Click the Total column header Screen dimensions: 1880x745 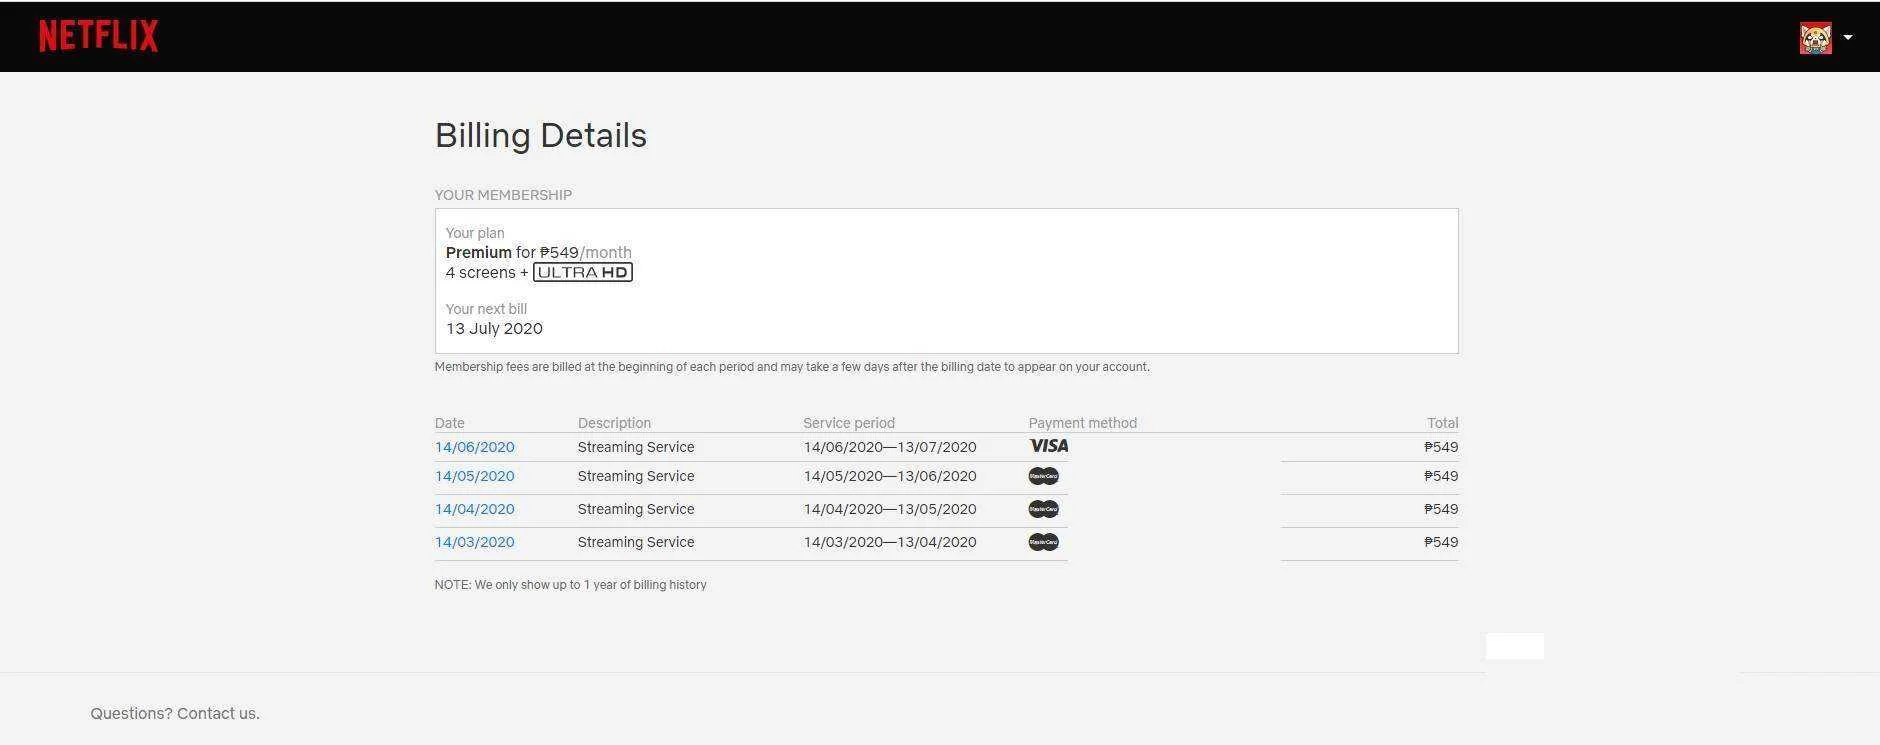click(x=1443, y=423)
